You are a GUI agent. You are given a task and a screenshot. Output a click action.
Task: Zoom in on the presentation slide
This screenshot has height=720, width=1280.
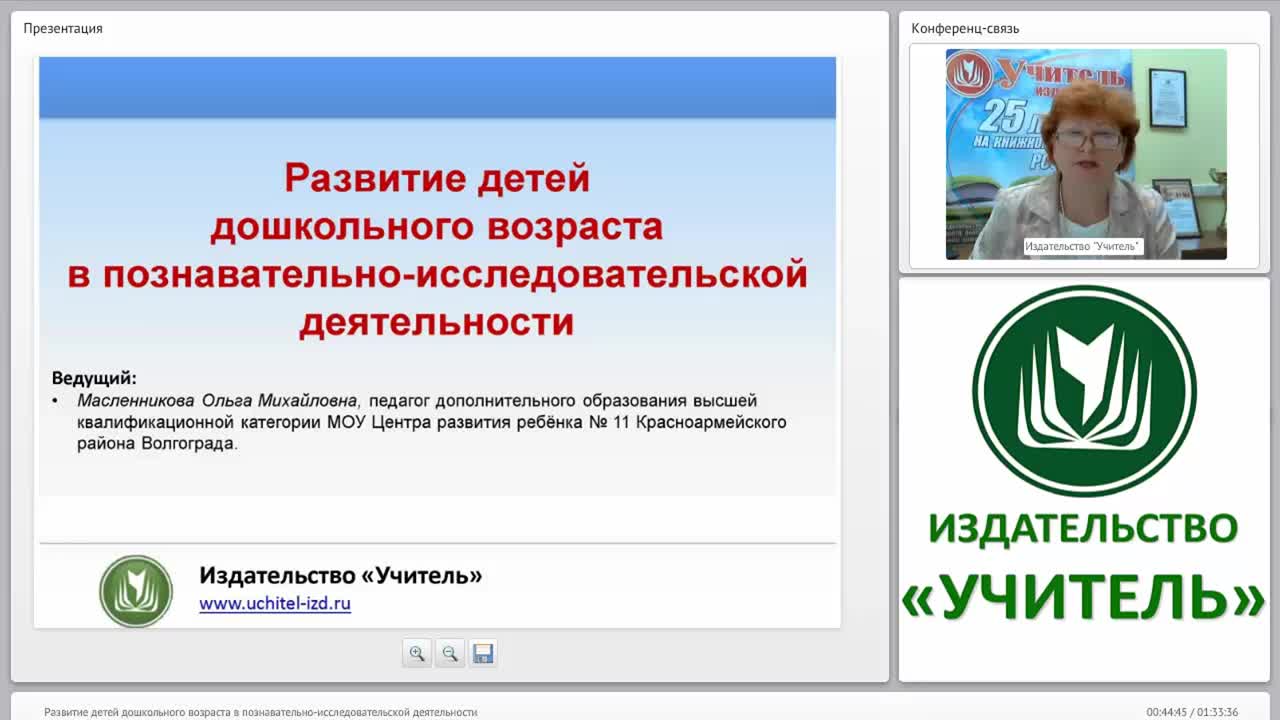[x=417, y=653]
